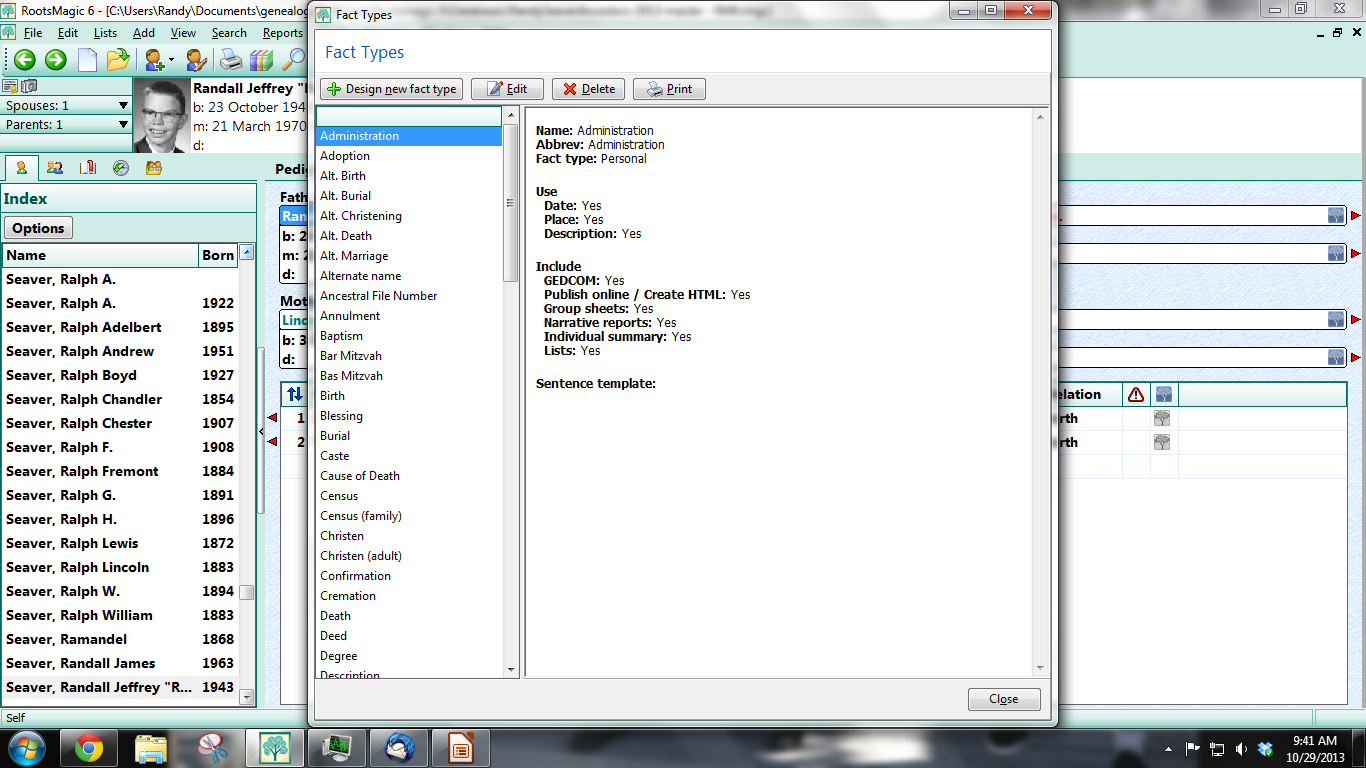This screenshot has height=768, width=1366.
Task: Select the Family view tab with two people
Action: click(54, 168)
